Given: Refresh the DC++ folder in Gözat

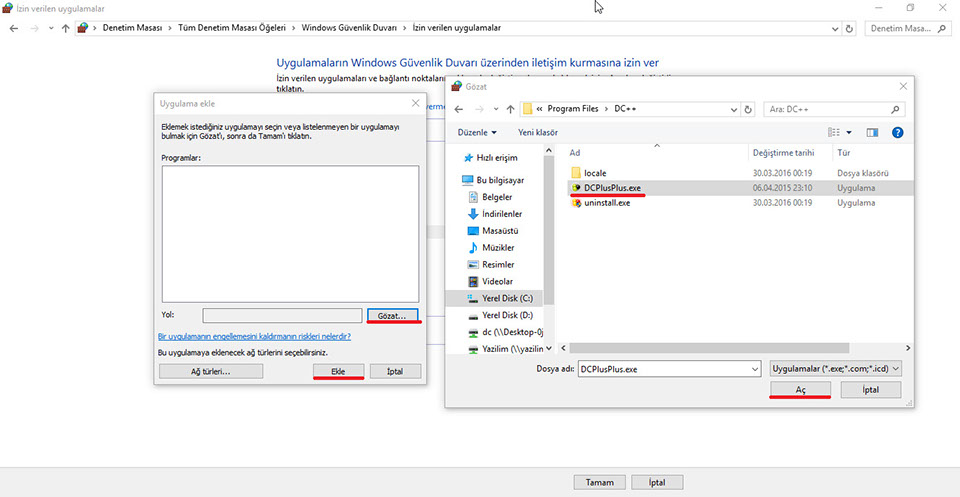Looking at the screenshot, I should pyautogui.click(x=748, y=110).
